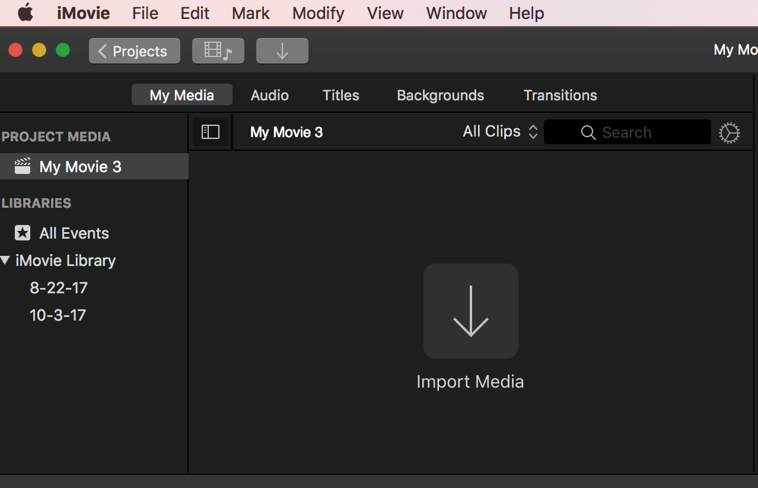Open the clip settings gear icon
758x488 pixels.
click(x=729, y=133)
